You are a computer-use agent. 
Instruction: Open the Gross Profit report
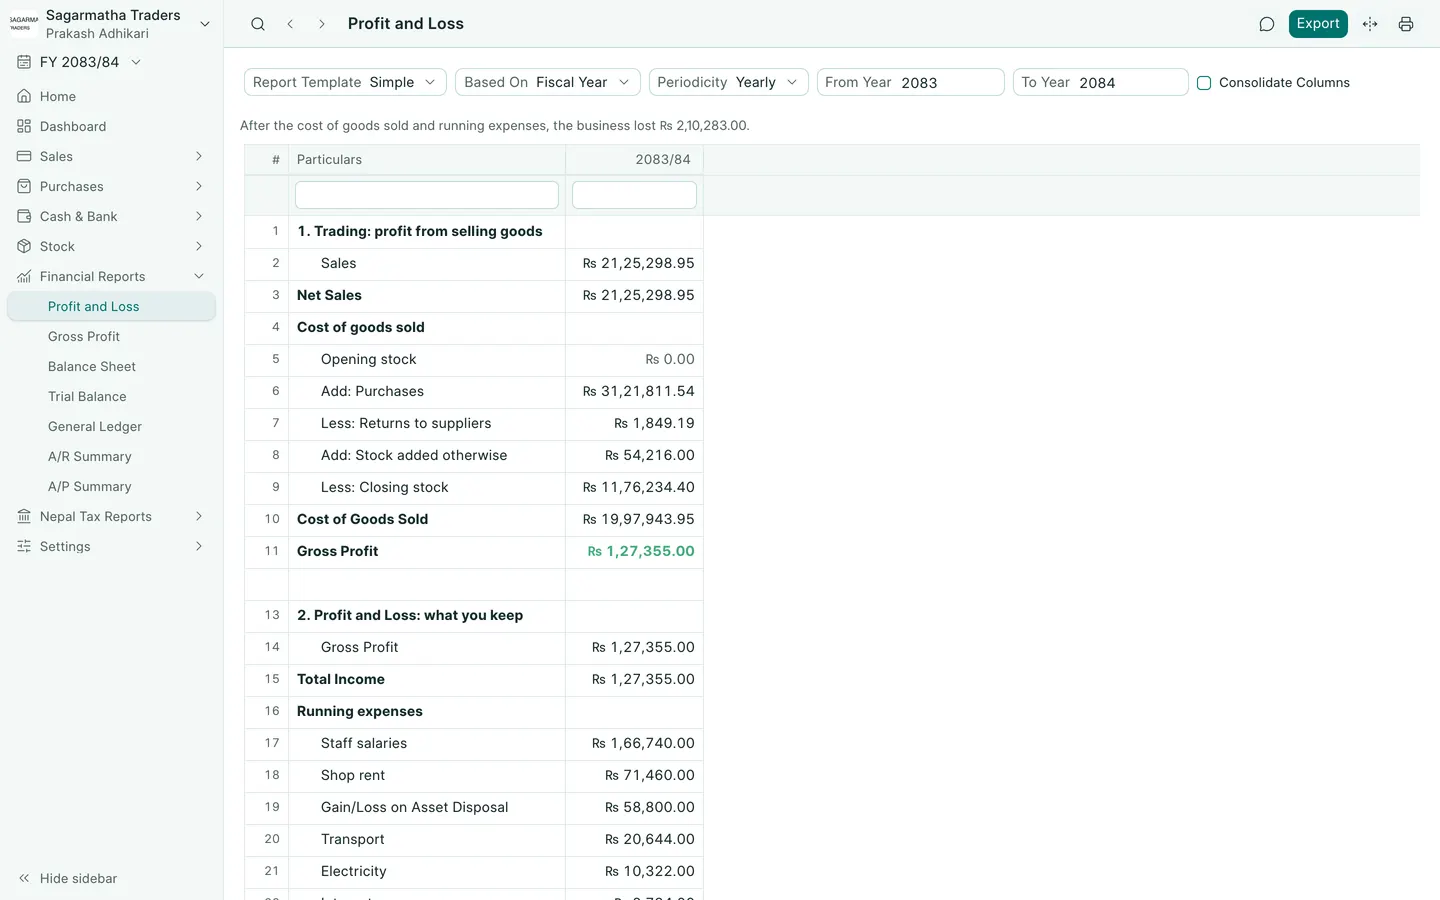pyautogui.click(x=84, y=336)
